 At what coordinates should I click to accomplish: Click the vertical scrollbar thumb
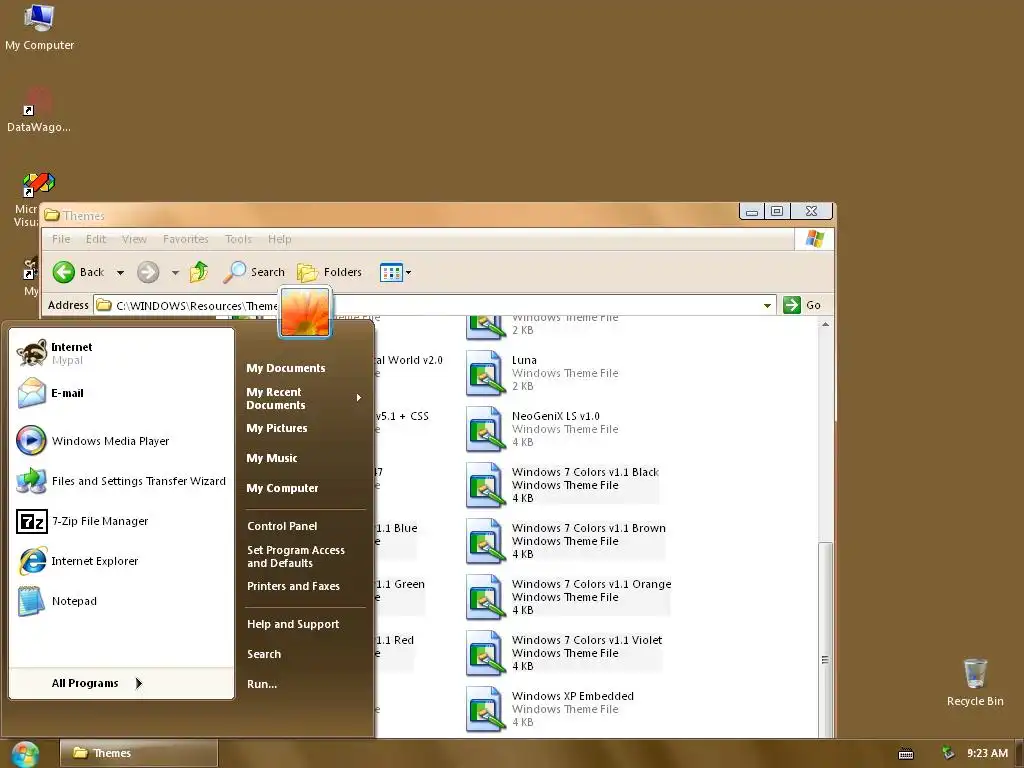tap(825, 640)
